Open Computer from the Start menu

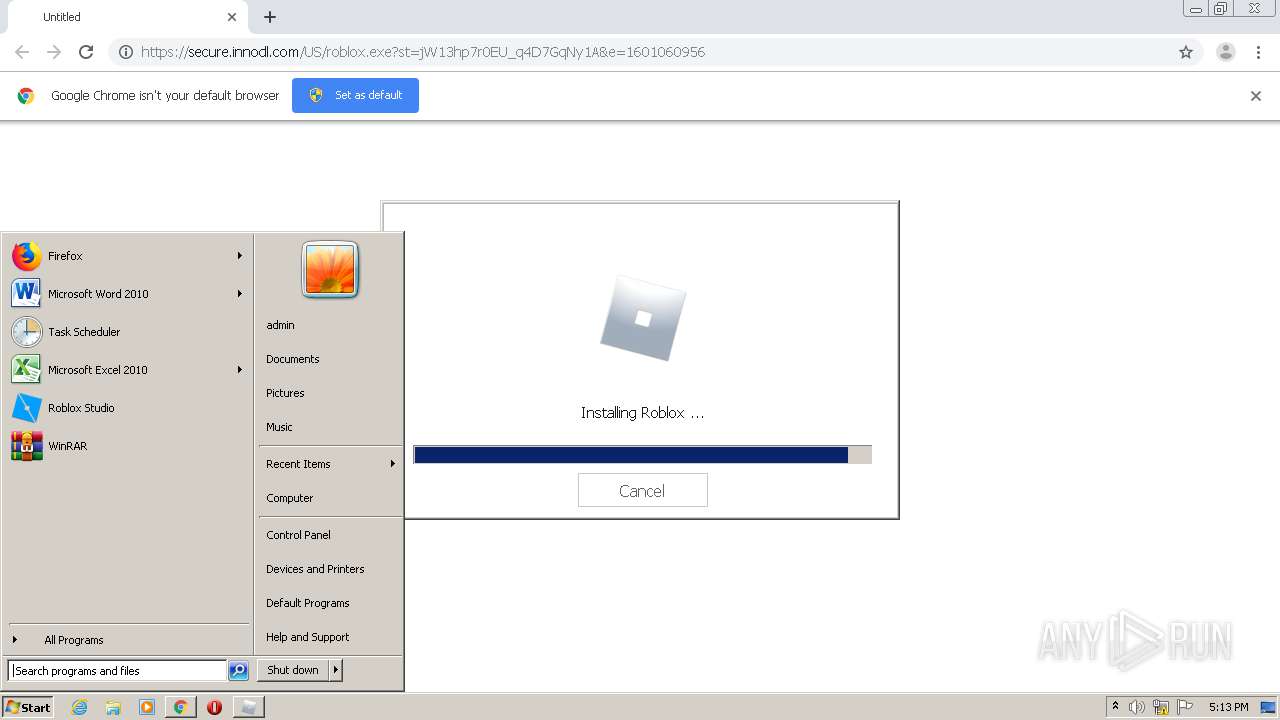click(290, 498)
